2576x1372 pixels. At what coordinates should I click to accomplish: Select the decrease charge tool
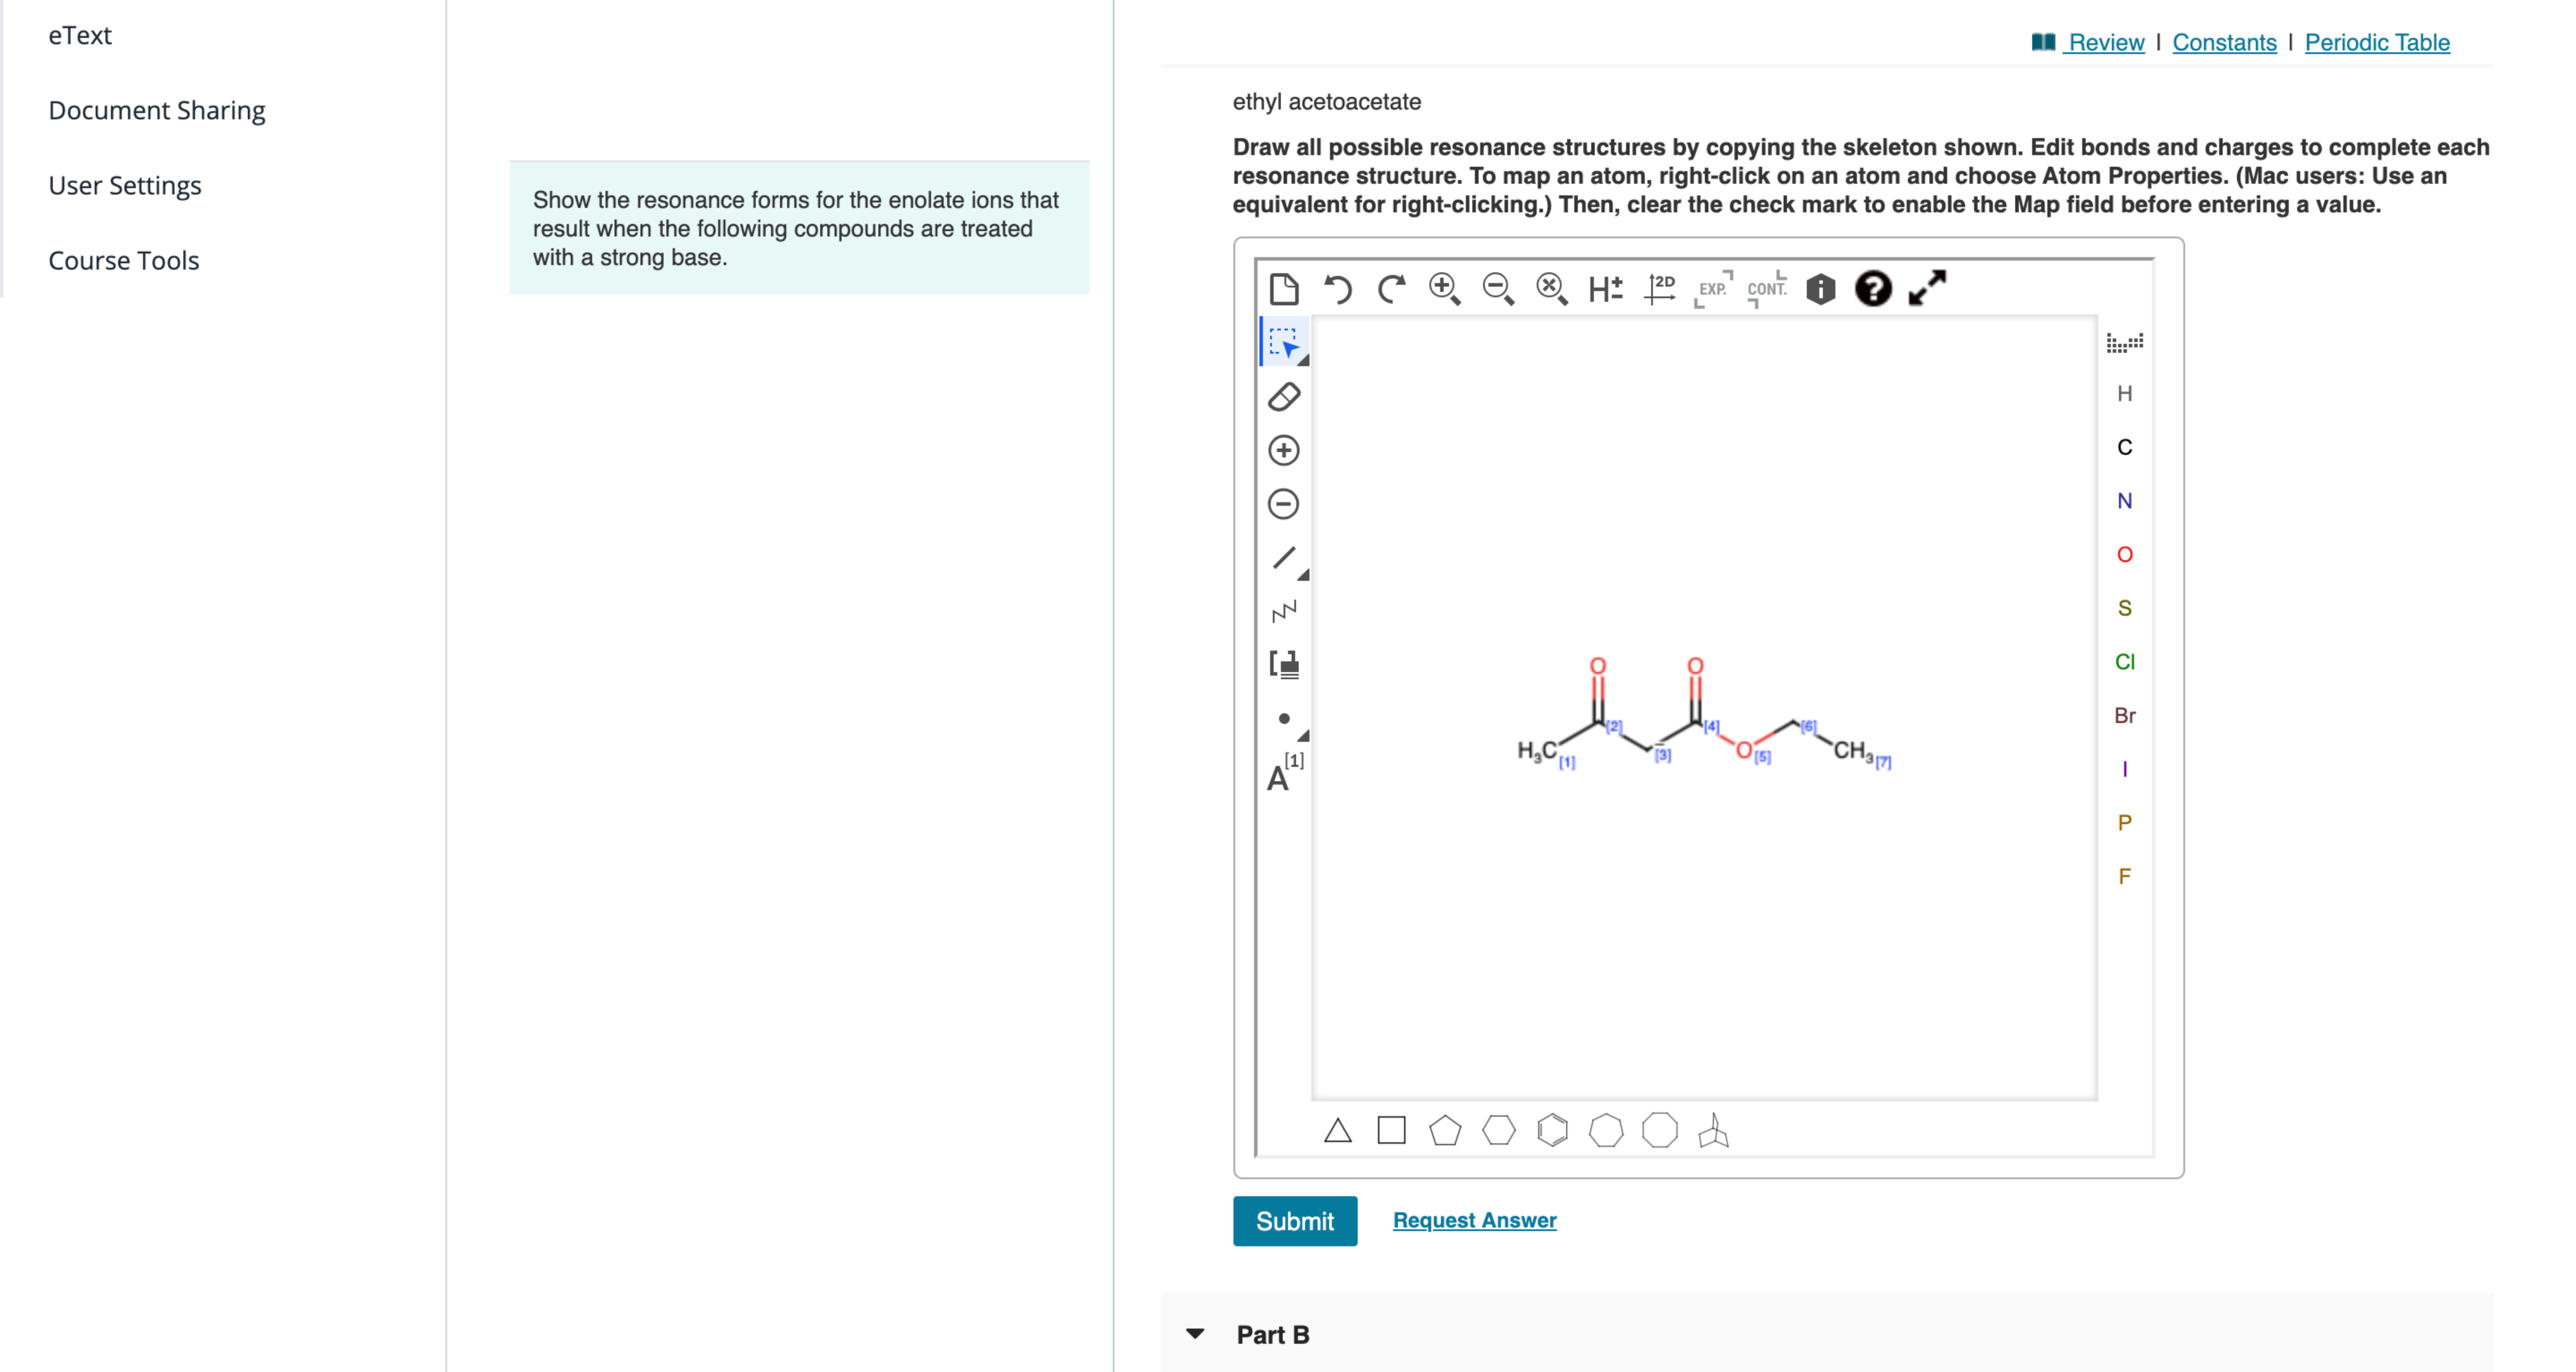1283,503
